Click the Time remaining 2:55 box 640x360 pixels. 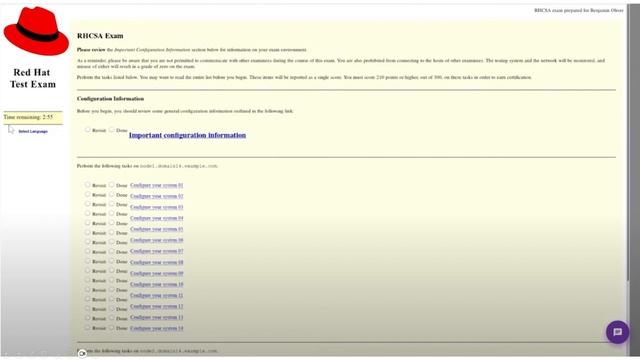(x=33, y=118)
